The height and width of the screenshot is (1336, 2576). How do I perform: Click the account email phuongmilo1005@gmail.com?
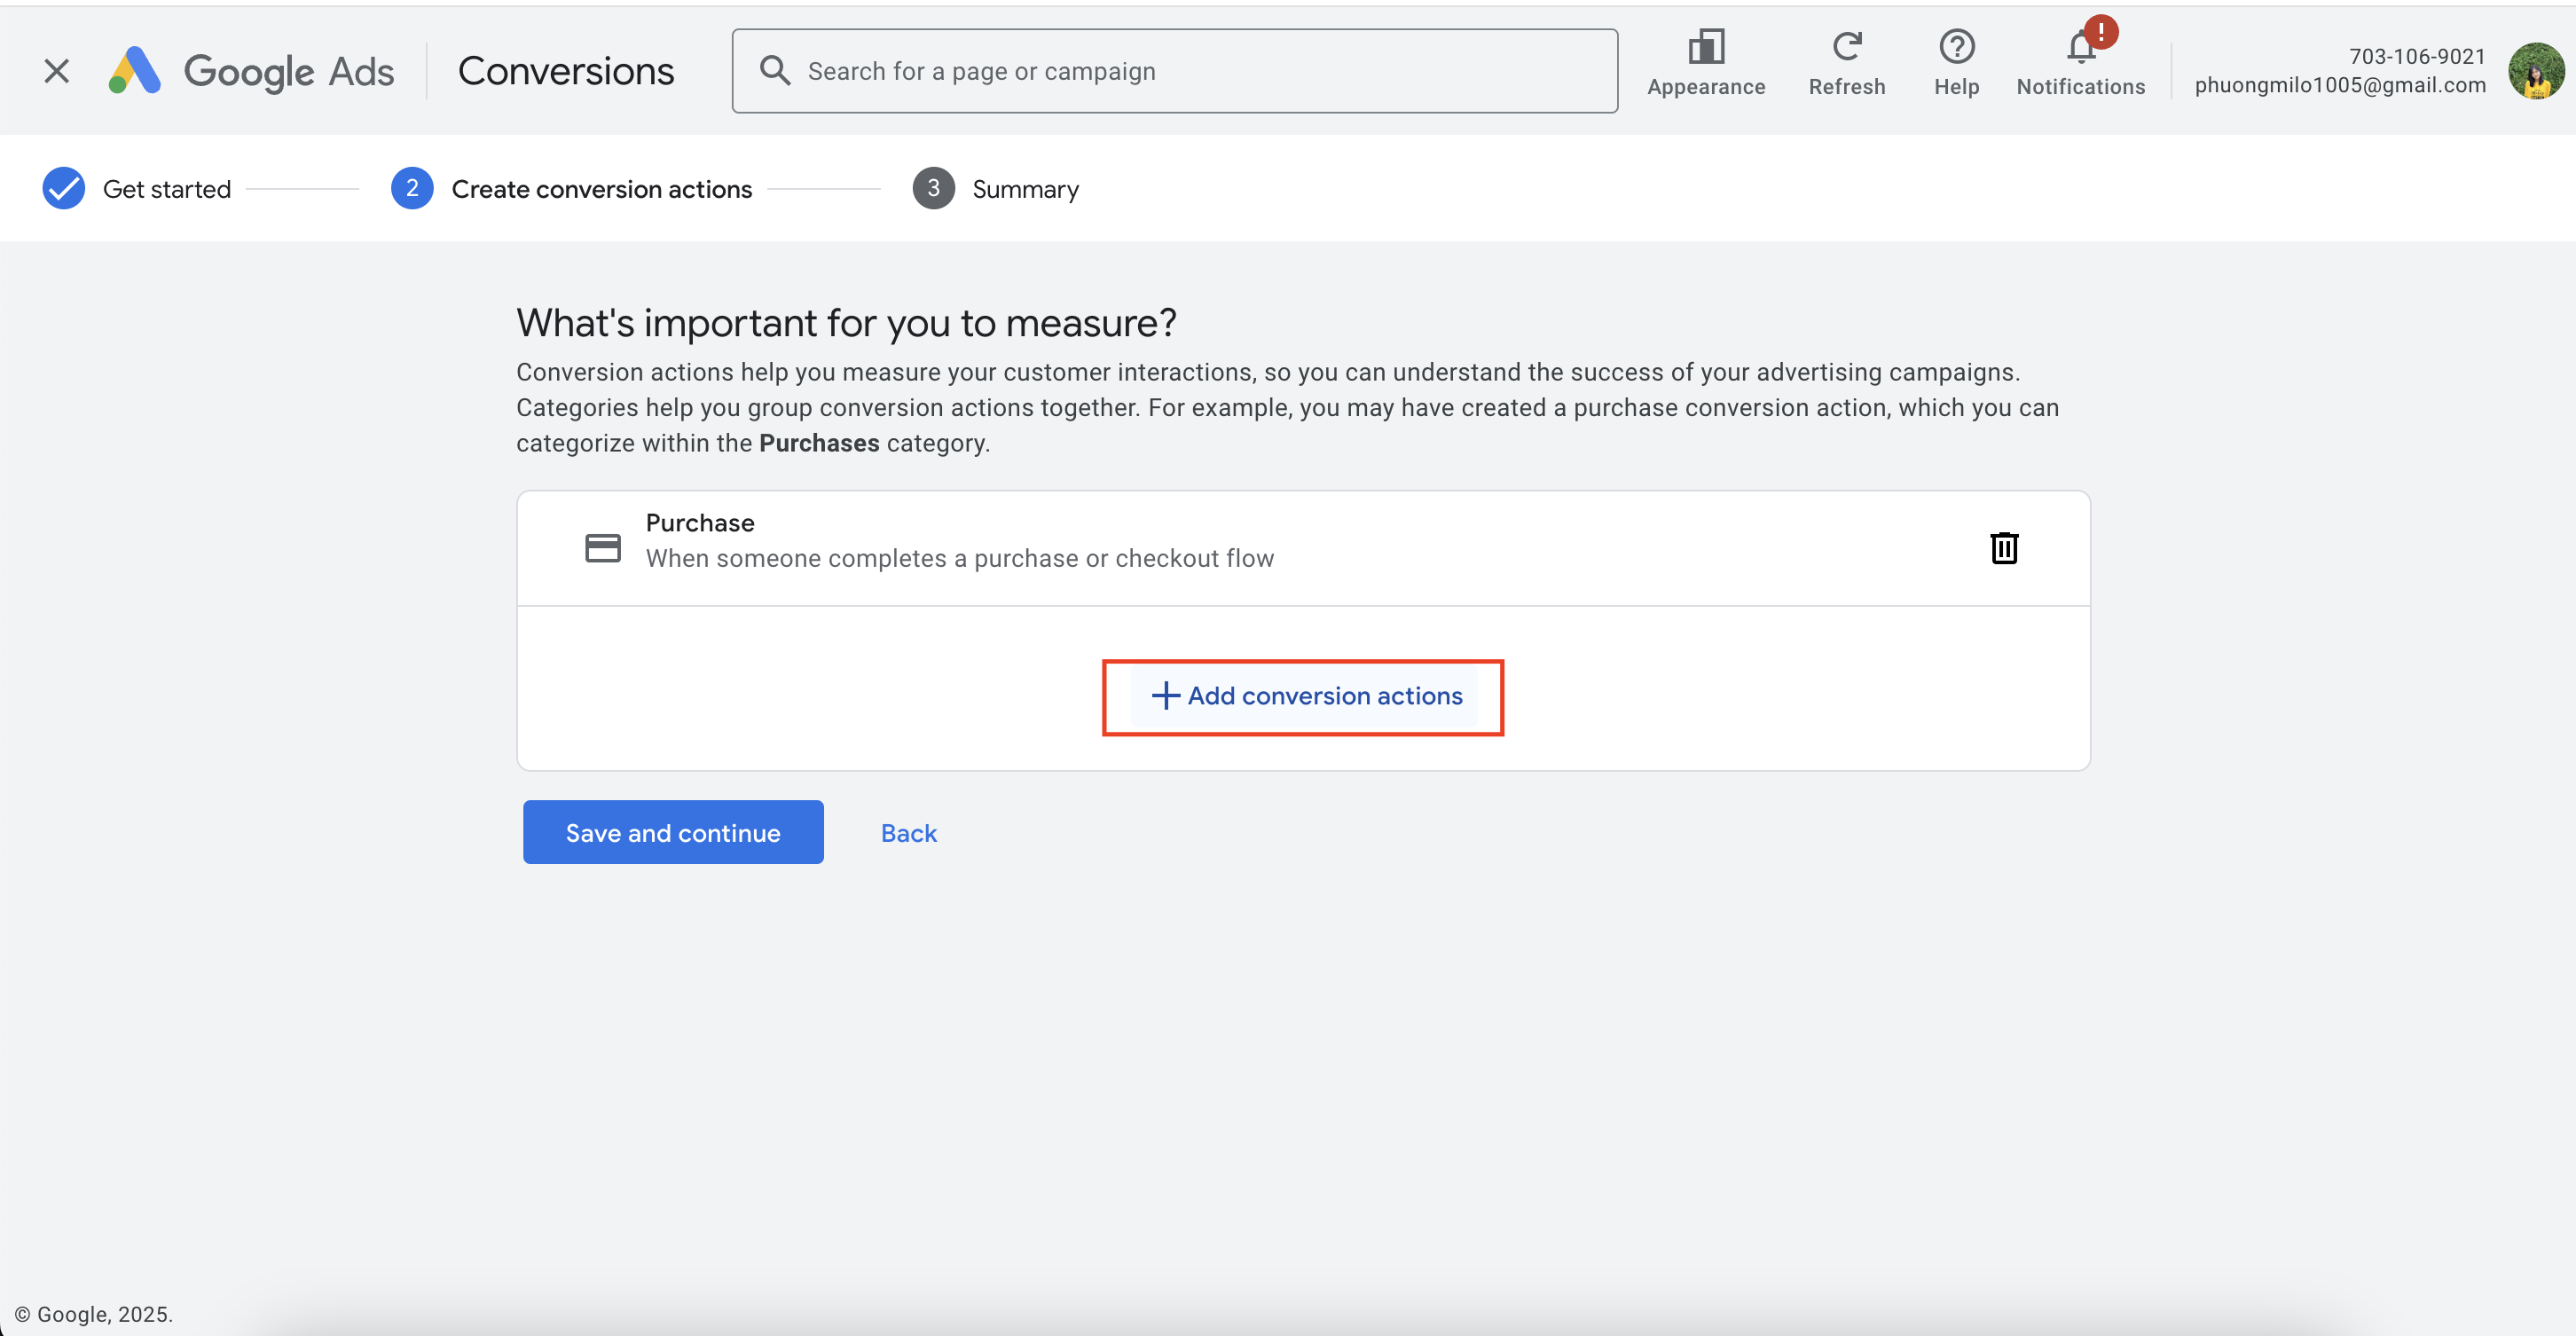point(2339,86)
